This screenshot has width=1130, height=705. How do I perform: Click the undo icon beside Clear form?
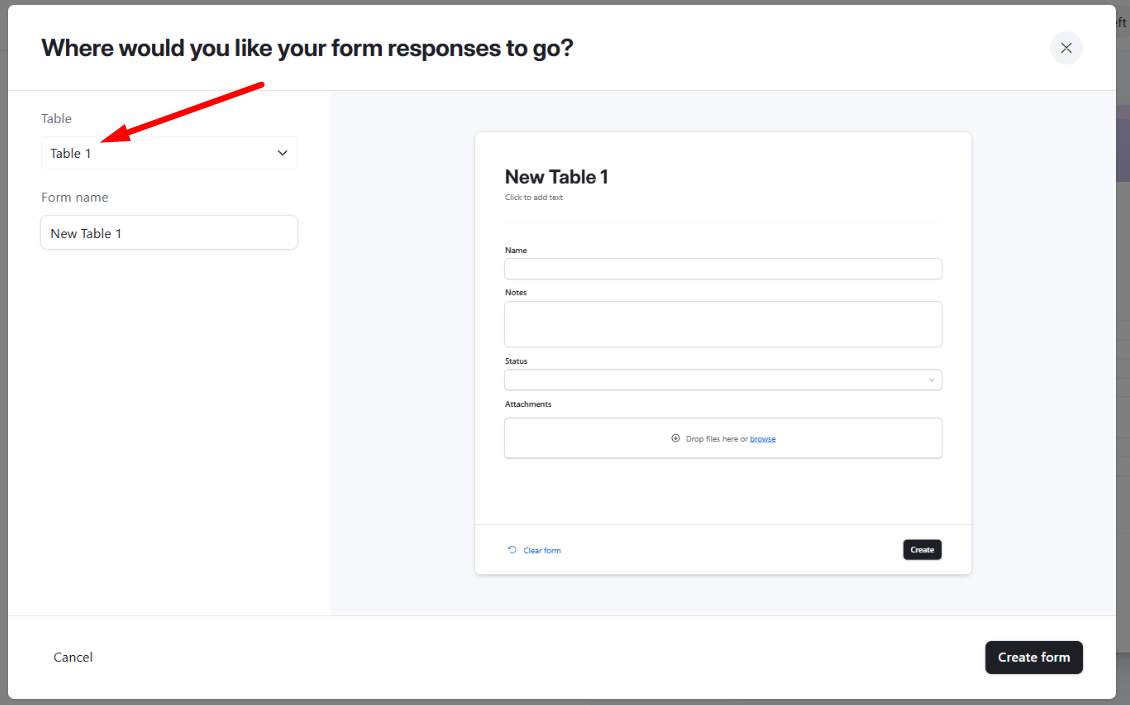513,549
